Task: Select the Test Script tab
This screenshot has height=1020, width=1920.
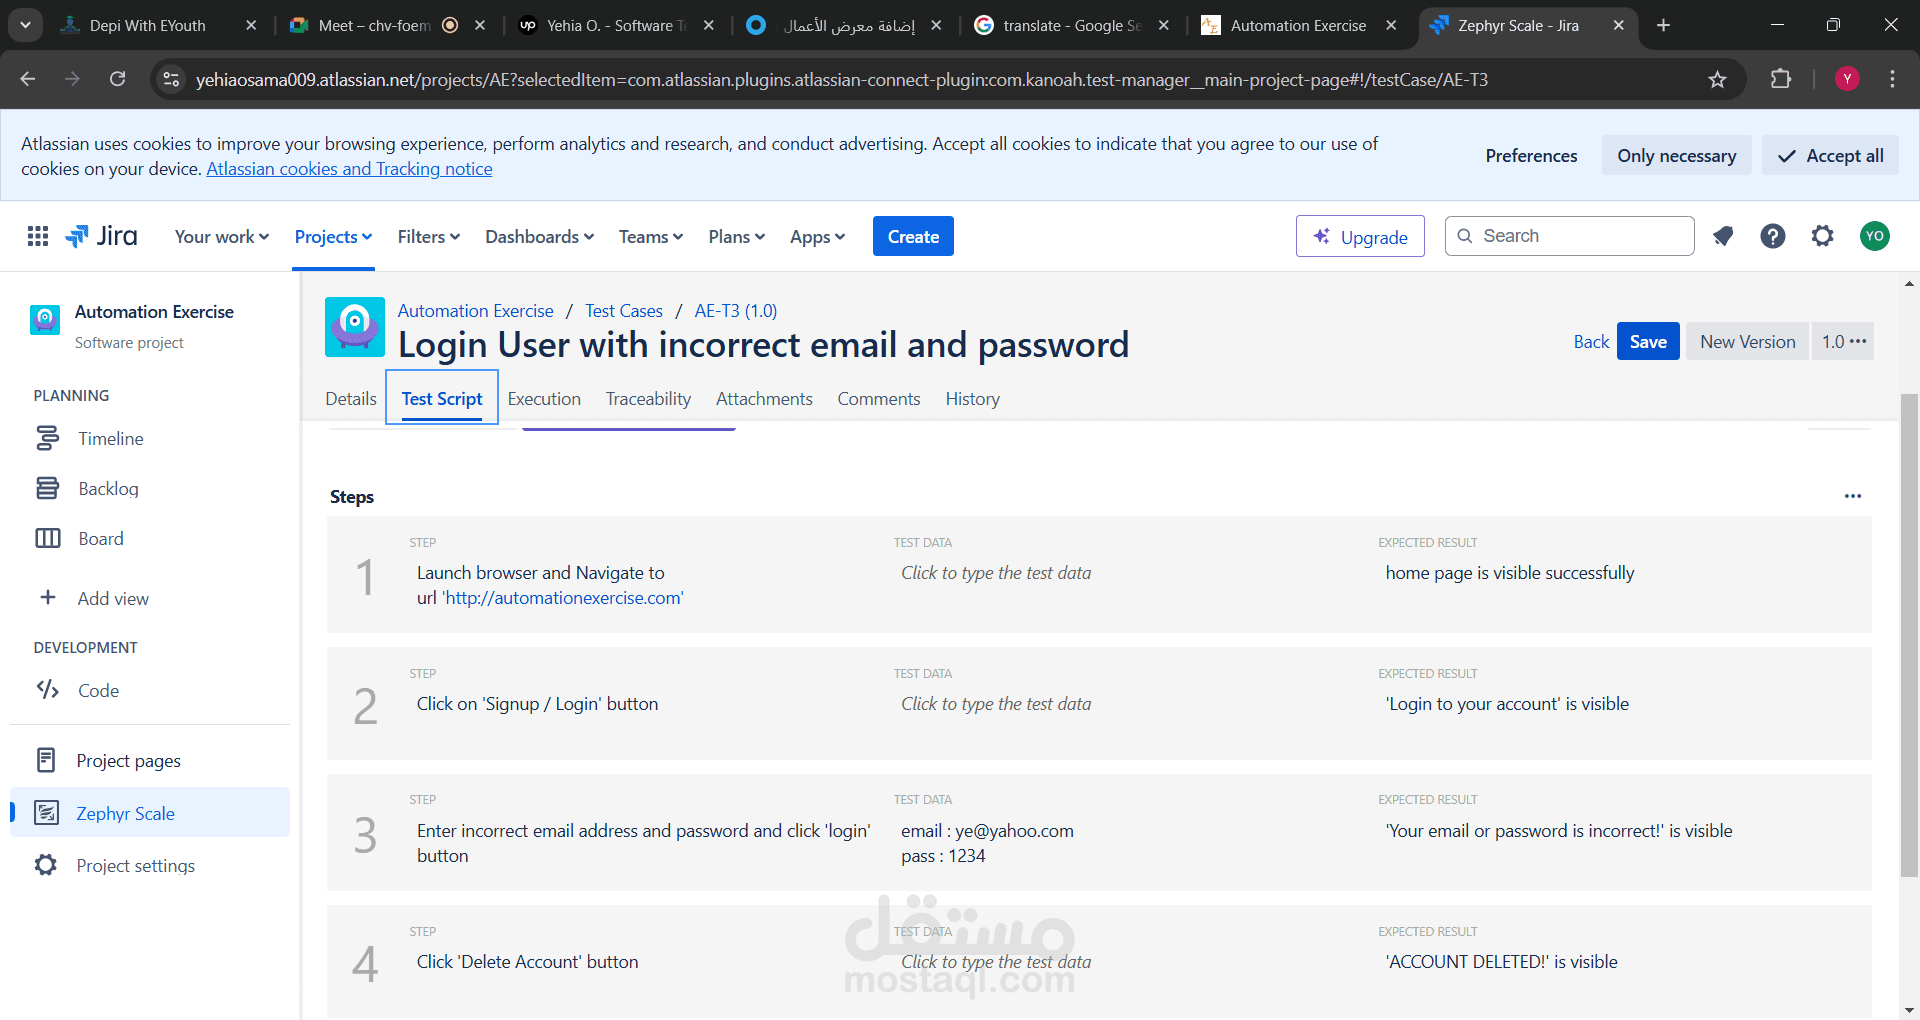Action: (442, 399)
